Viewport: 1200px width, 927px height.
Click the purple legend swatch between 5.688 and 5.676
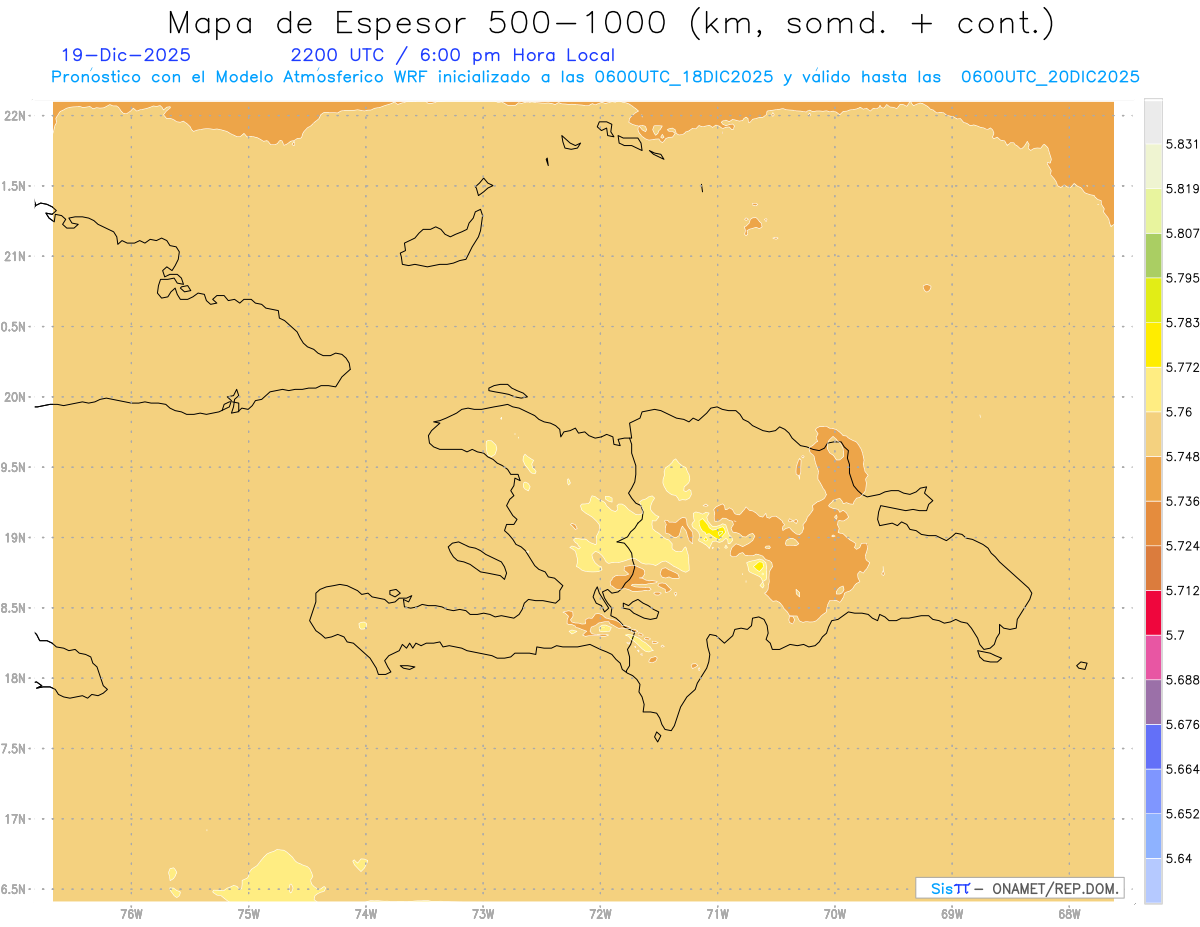pyautogui.click(x=1153, y=701)
